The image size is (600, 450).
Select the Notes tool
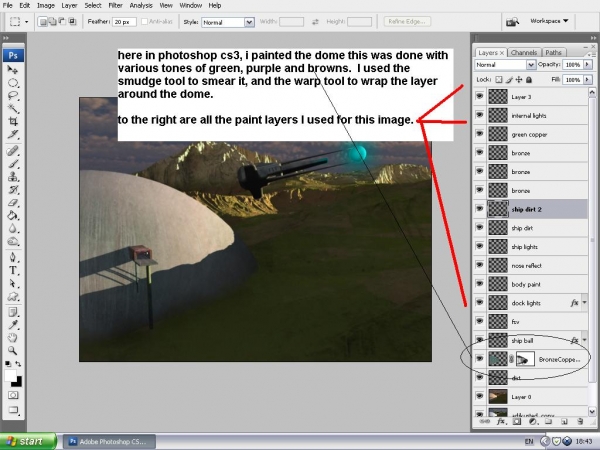click(x=13, y=312)
